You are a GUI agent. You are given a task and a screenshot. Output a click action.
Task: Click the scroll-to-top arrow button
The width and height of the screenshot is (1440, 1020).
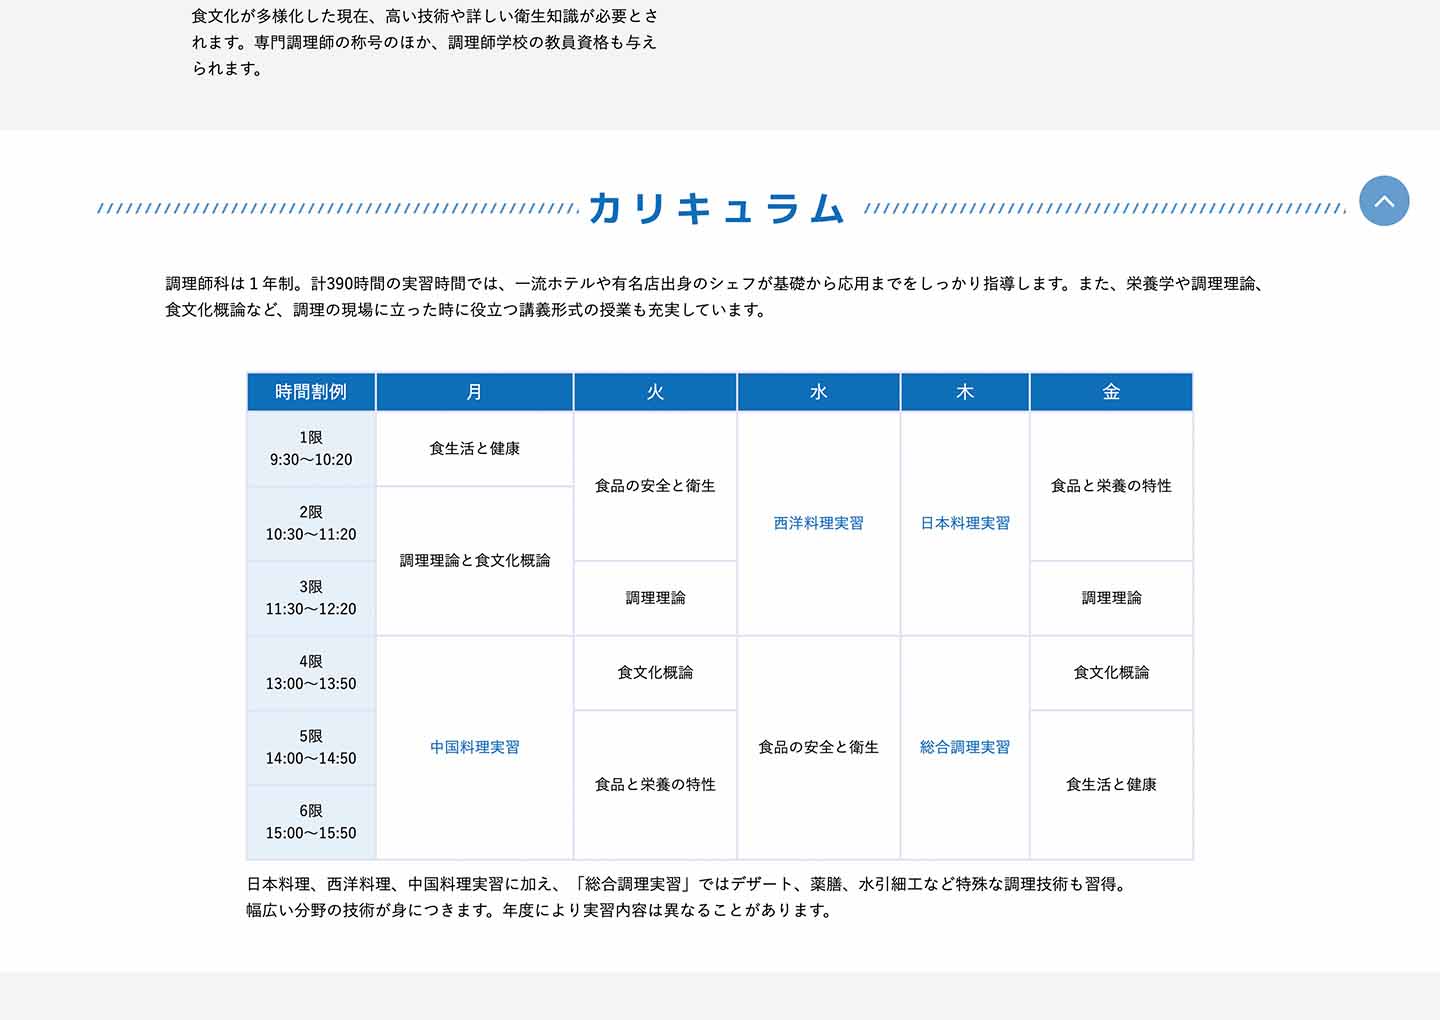click(x=1384, y=201)
